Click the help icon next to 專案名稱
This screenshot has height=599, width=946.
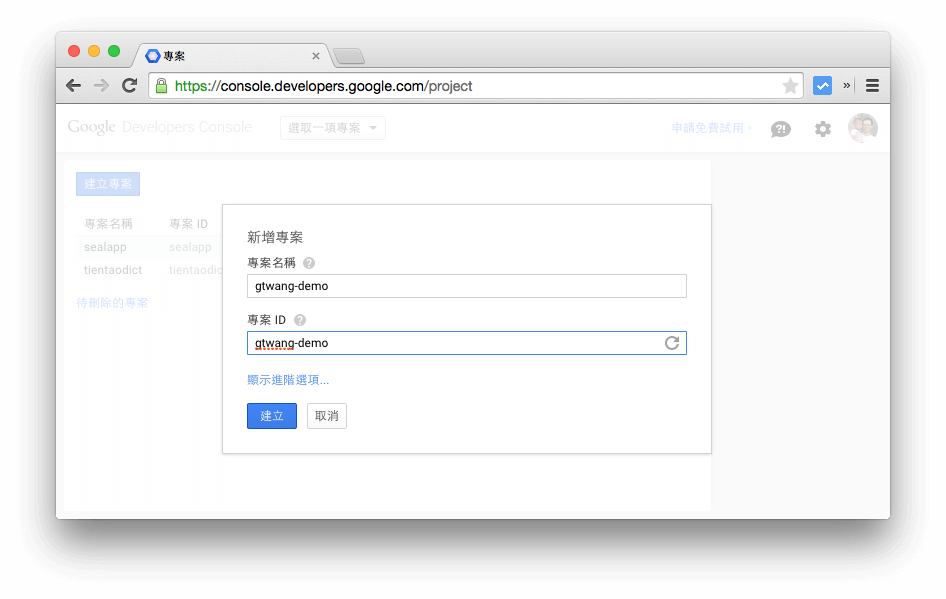tap(309, 263)
